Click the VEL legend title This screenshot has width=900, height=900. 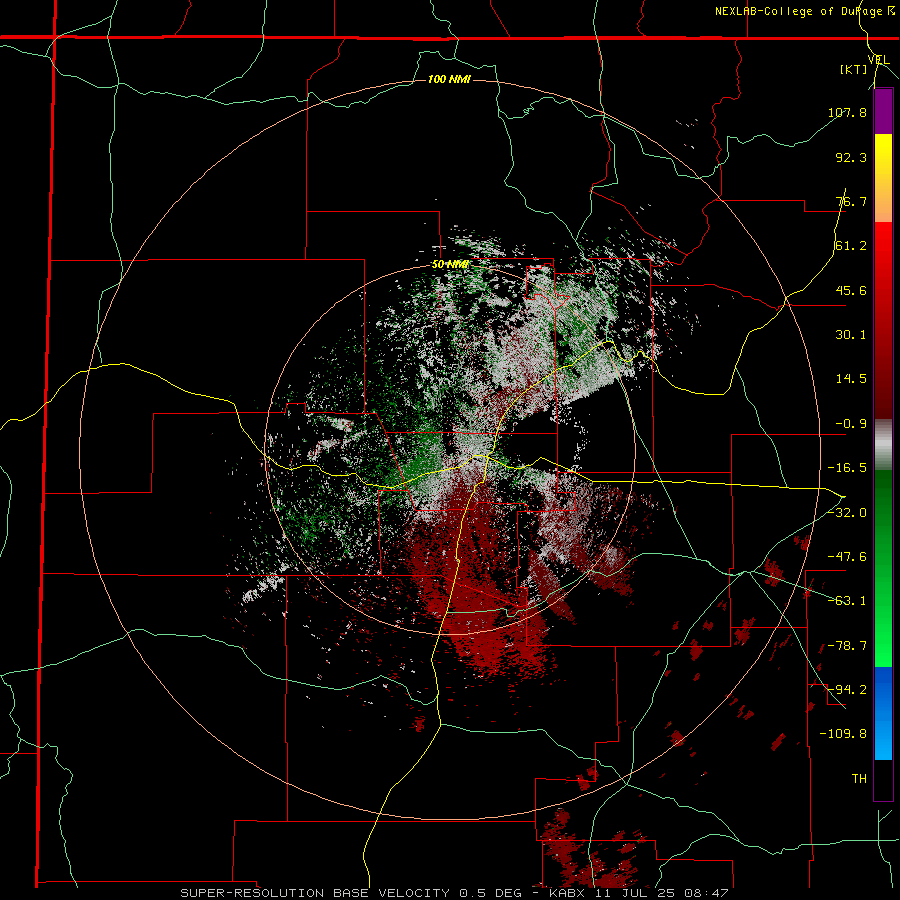[x=879, y=59]
